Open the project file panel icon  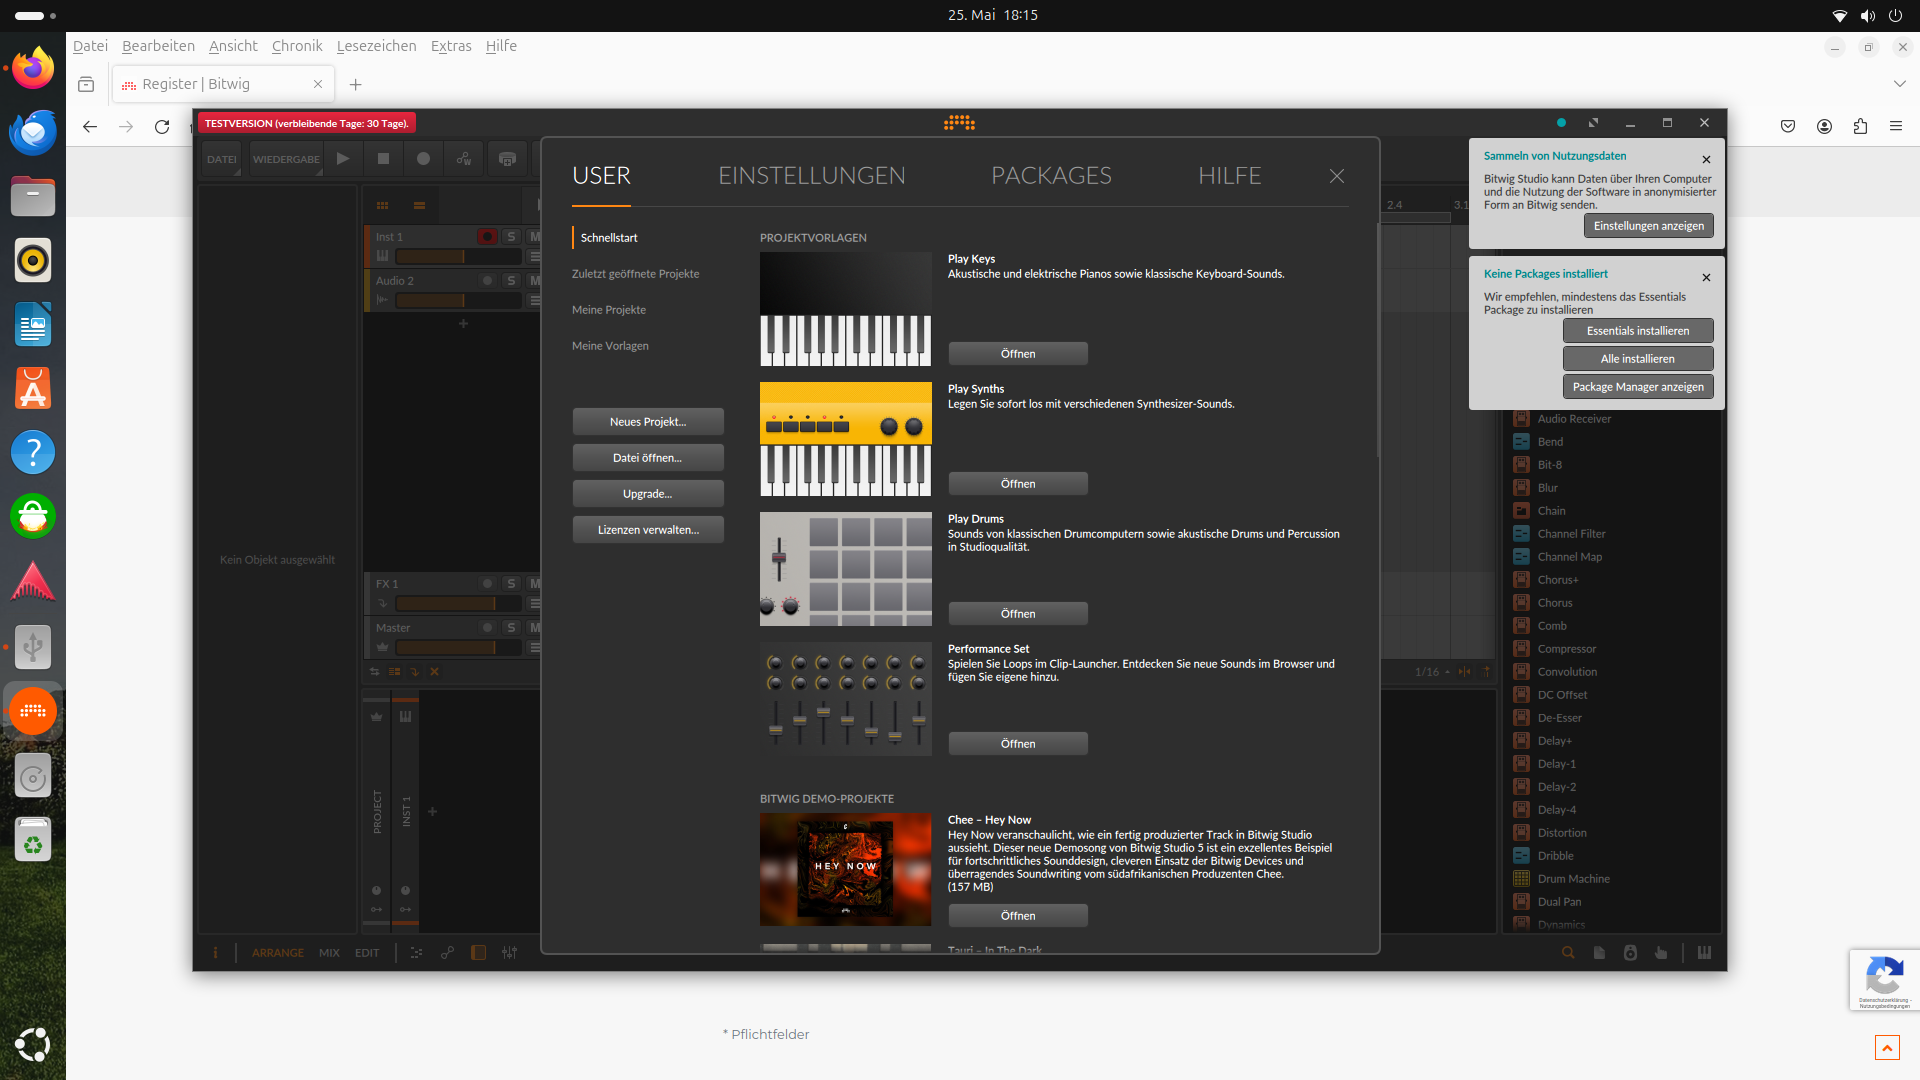point(1599,953)
